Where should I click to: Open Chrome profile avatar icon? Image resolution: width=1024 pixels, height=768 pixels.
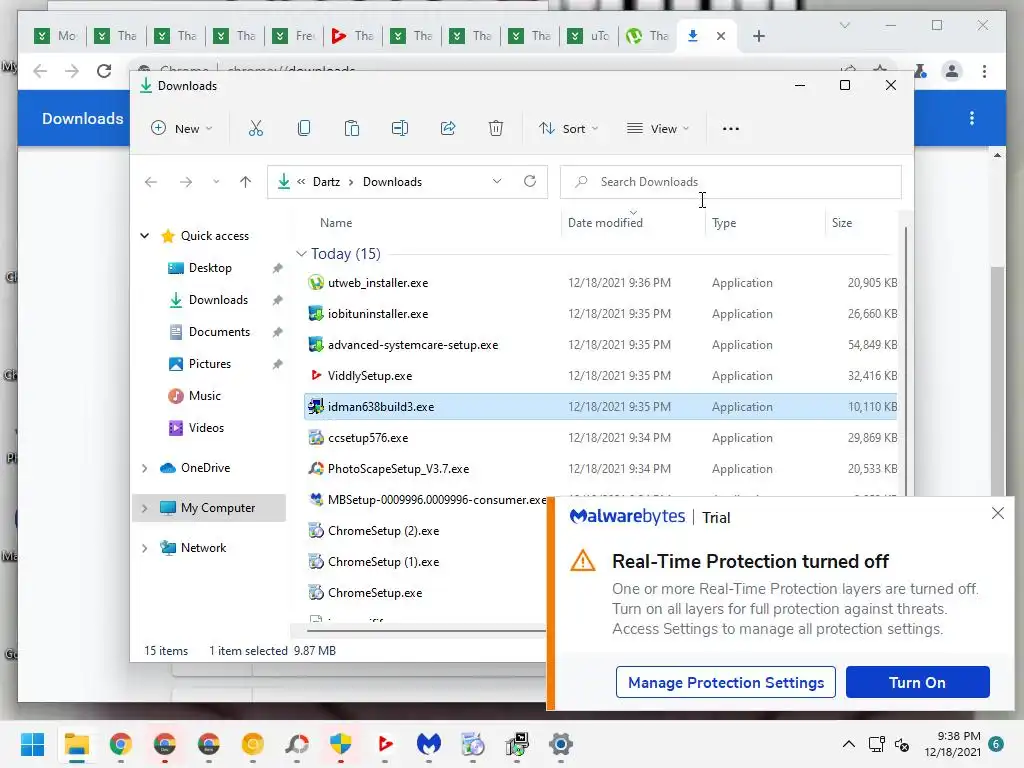pos(952,71)
